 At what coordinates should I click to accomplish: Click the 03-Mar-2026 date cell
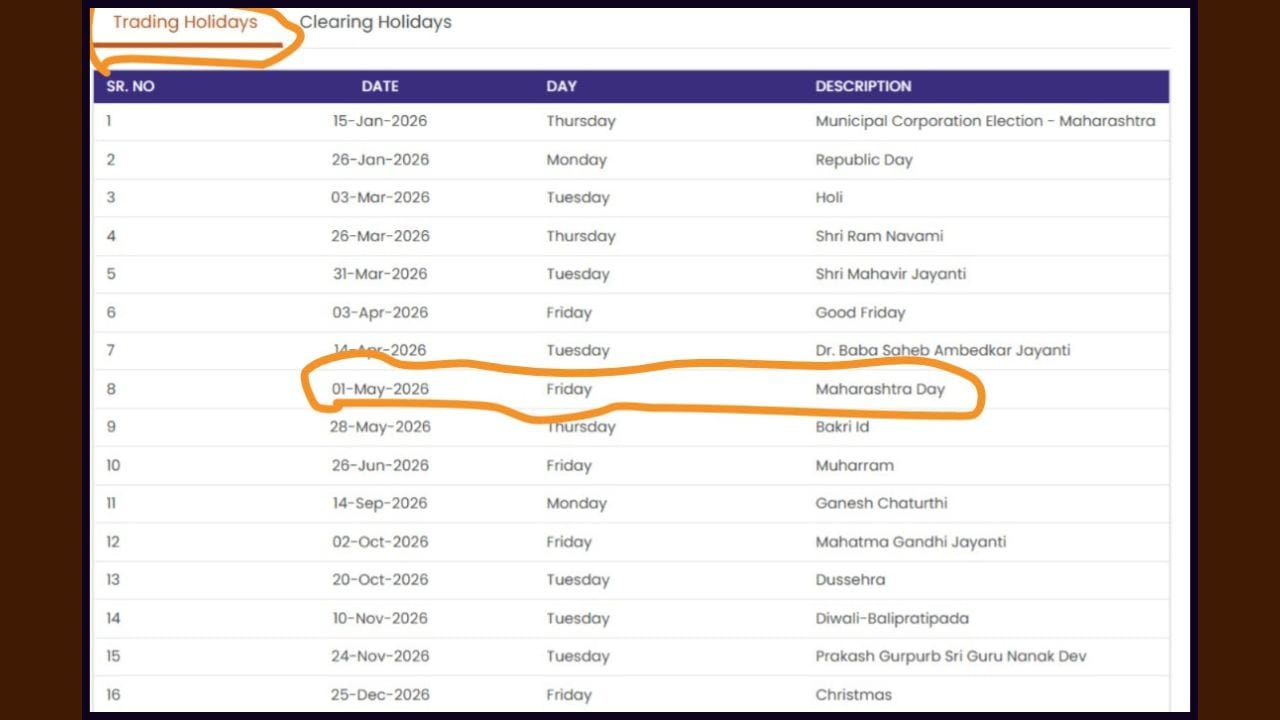click(x=380, y=198)
